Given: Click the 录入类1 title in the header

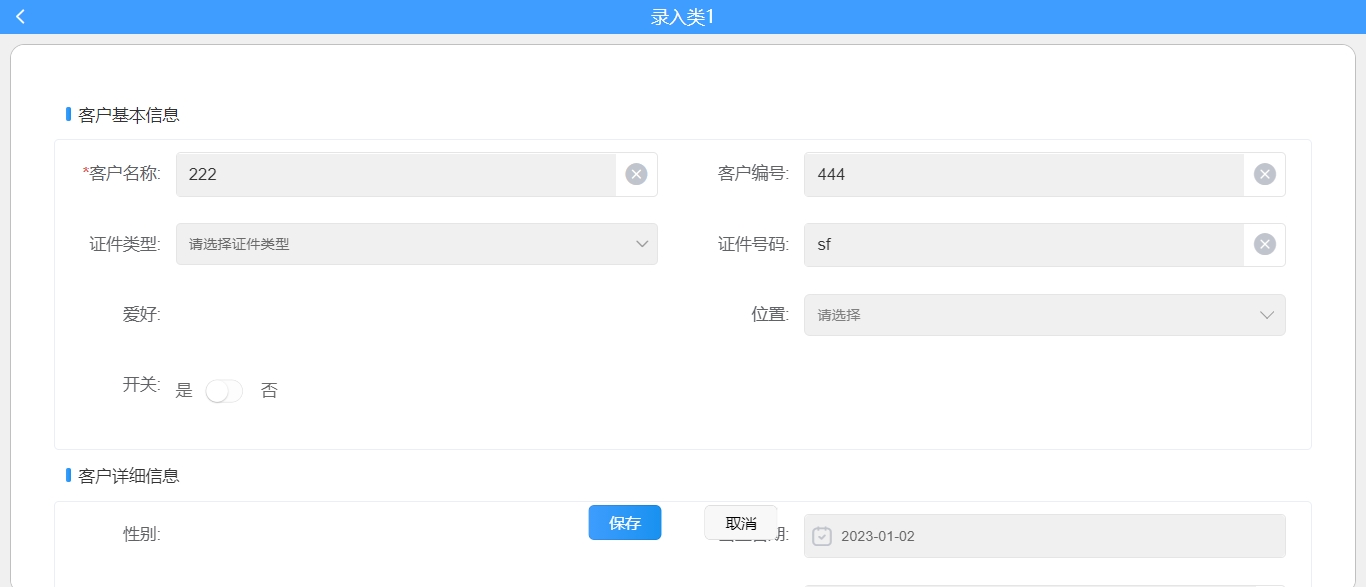Looking at the screenshot, I should tap(682, 16).
